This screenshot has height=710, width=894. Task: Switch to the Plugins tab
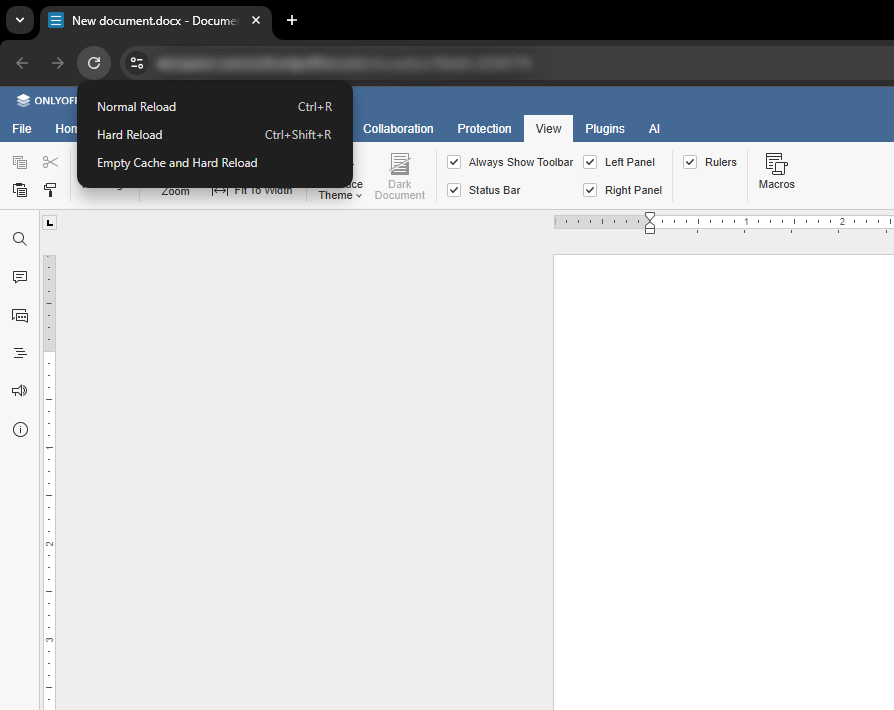(604, 128)
